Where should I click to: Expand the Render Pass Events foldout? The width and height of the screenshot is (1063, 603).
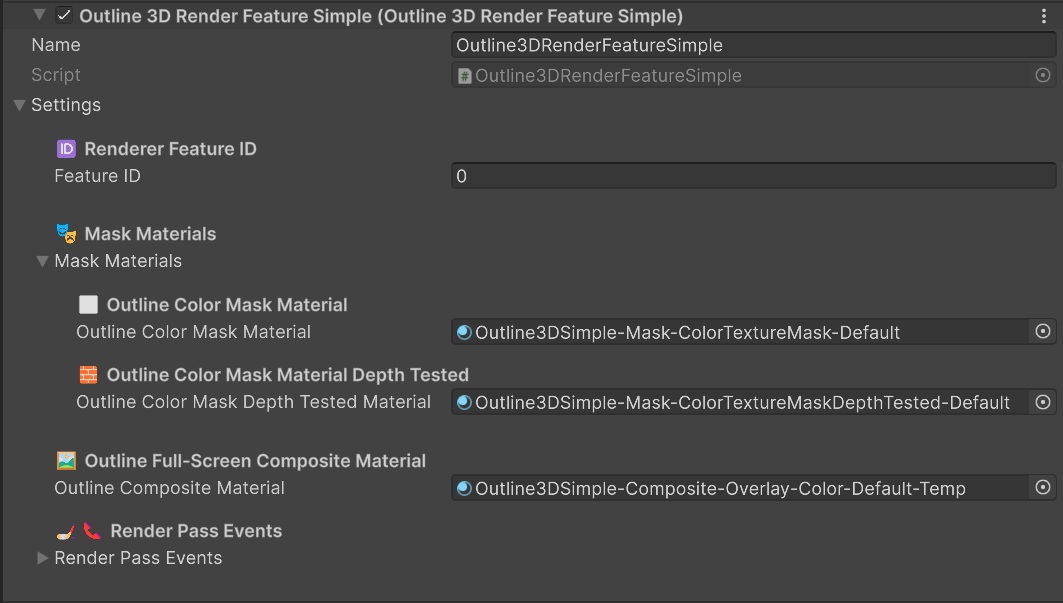click(42, 558)
